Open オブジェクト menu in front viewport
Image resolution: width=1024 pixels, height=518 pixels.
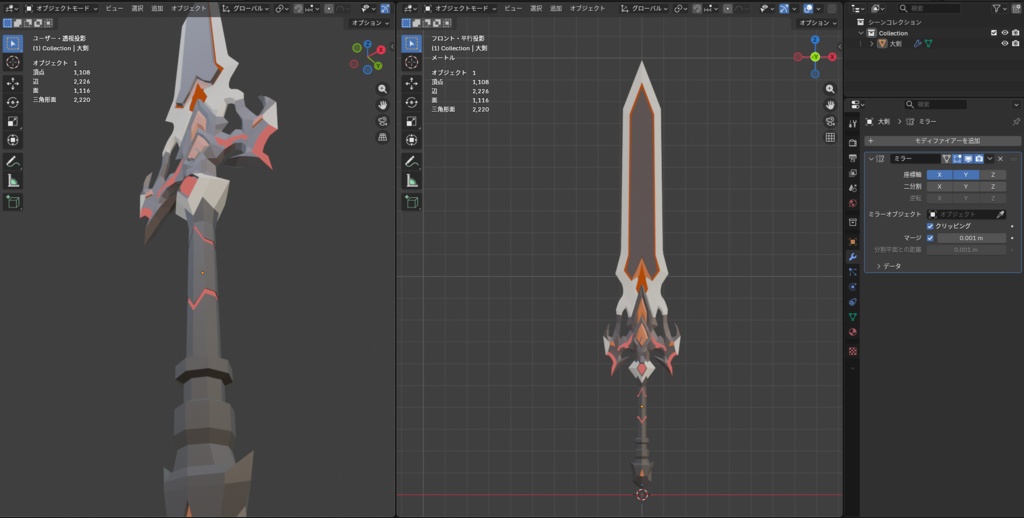pyautogui.click(x=587, y=8)
